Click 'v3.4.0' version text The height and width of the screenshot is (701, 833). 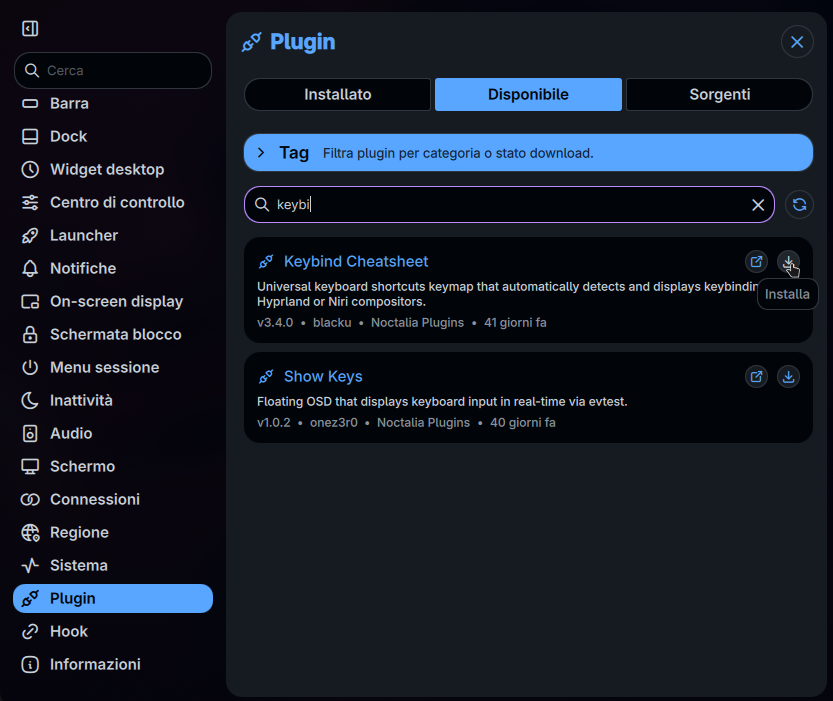(x=275, y=323)
